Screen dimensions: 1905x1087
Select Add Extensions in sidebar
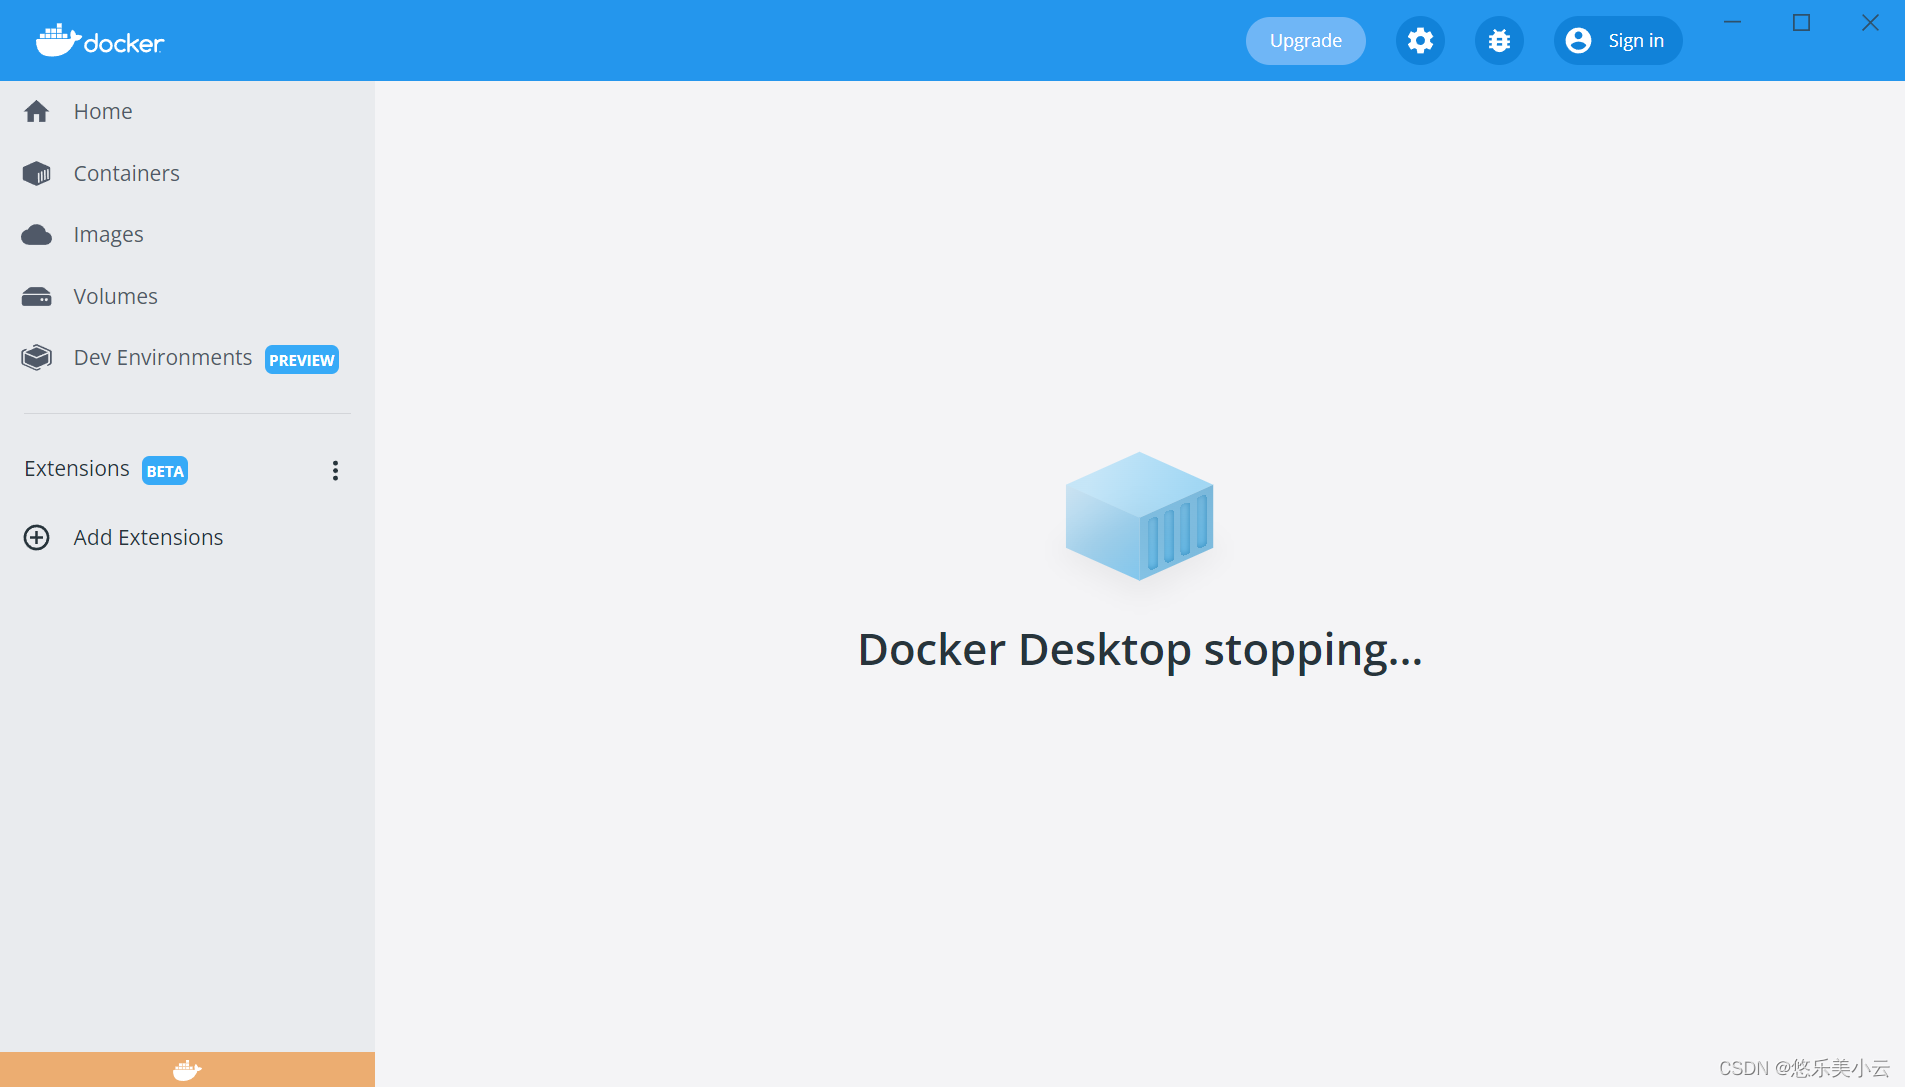click(187, 538)
